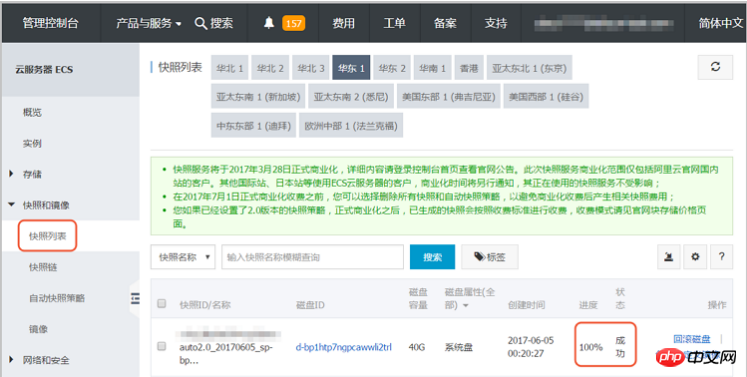Open the 产品与服务 dropdown menu
This screenshot has height=377, width=747.
tap(149, 23)
